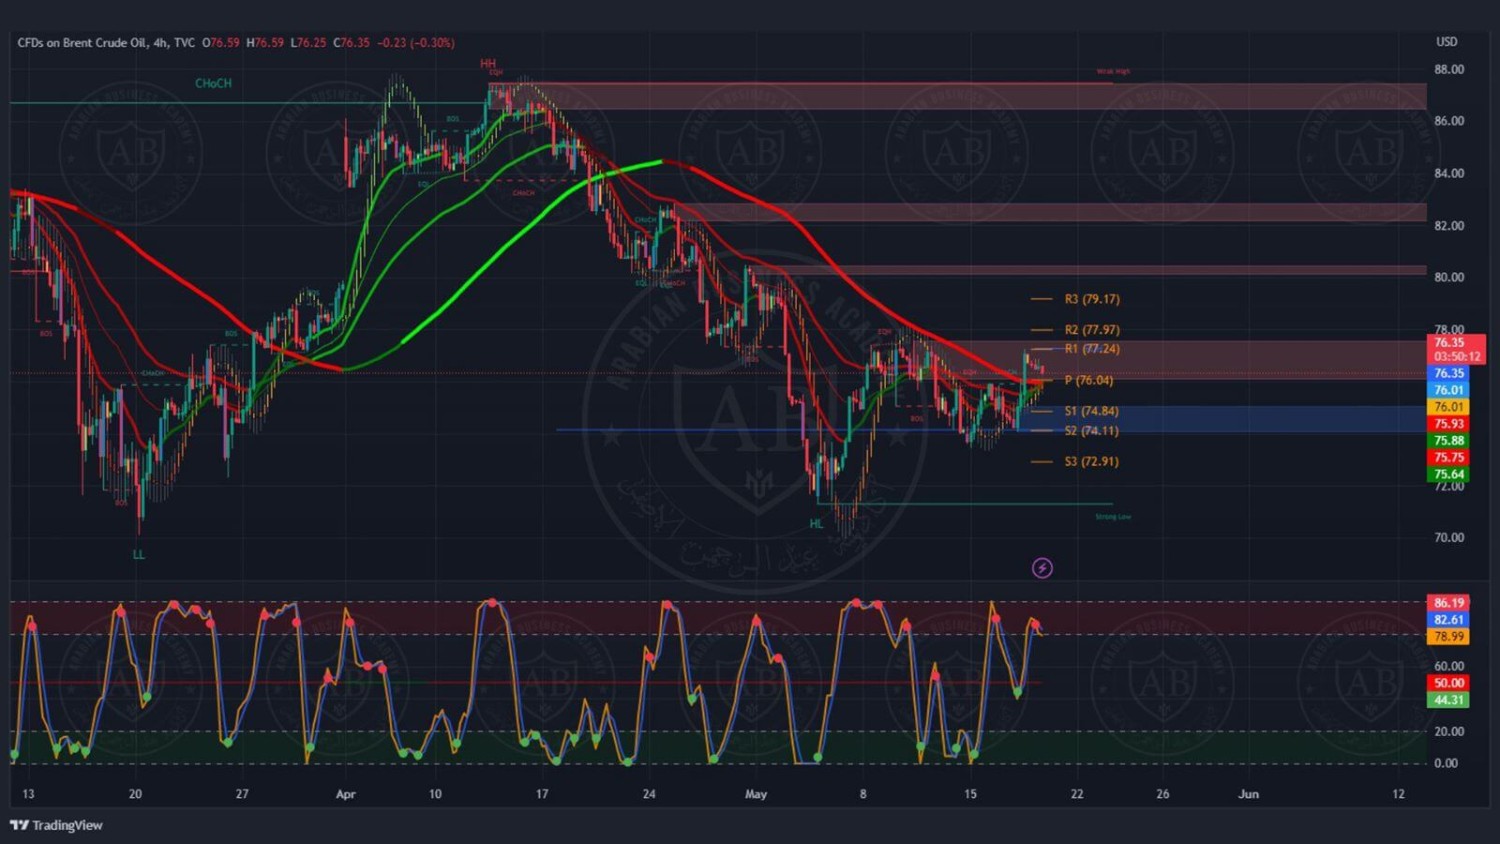Click the green 75.88 price tag

pyautogui.click(x=1448, y=441)
